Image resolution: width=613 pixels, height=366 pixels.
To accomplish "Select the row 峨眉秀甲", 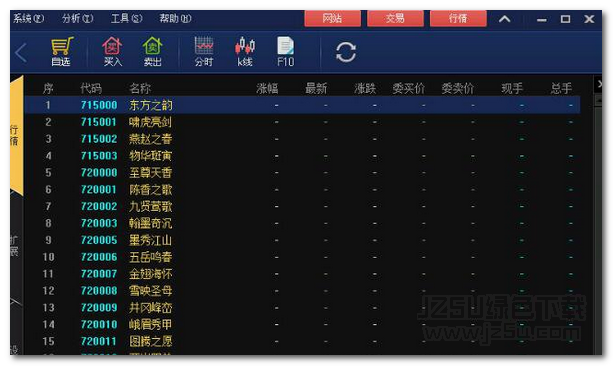I will tap(302, 325).
